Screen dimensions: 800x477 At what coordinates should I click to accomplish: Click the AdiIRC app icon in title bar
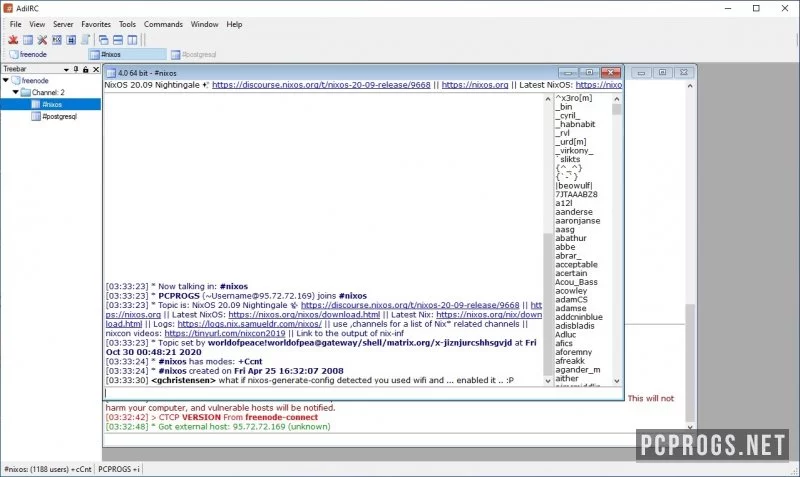coord(8,8)
